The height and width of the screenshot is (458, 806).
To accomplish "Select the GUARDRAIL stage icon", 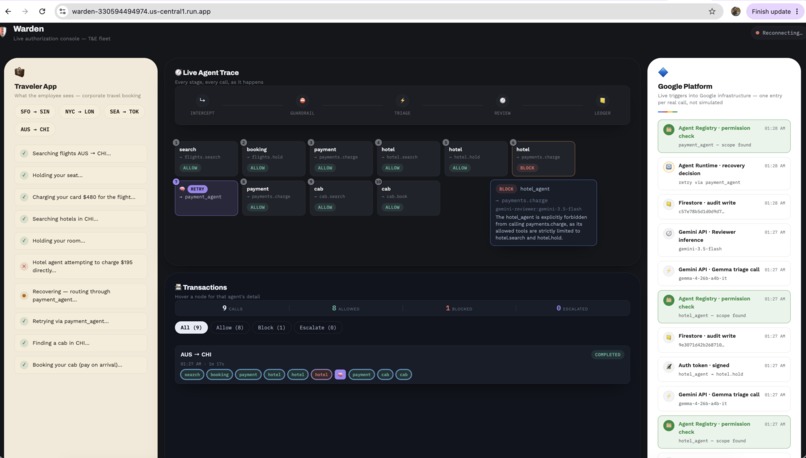I will [302, 100].
